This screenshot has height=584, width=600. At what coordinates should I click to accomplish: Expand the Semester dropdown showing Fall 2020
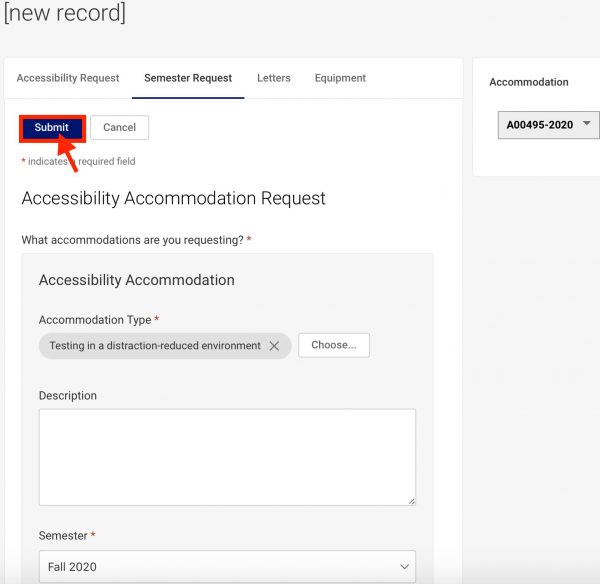227,566
